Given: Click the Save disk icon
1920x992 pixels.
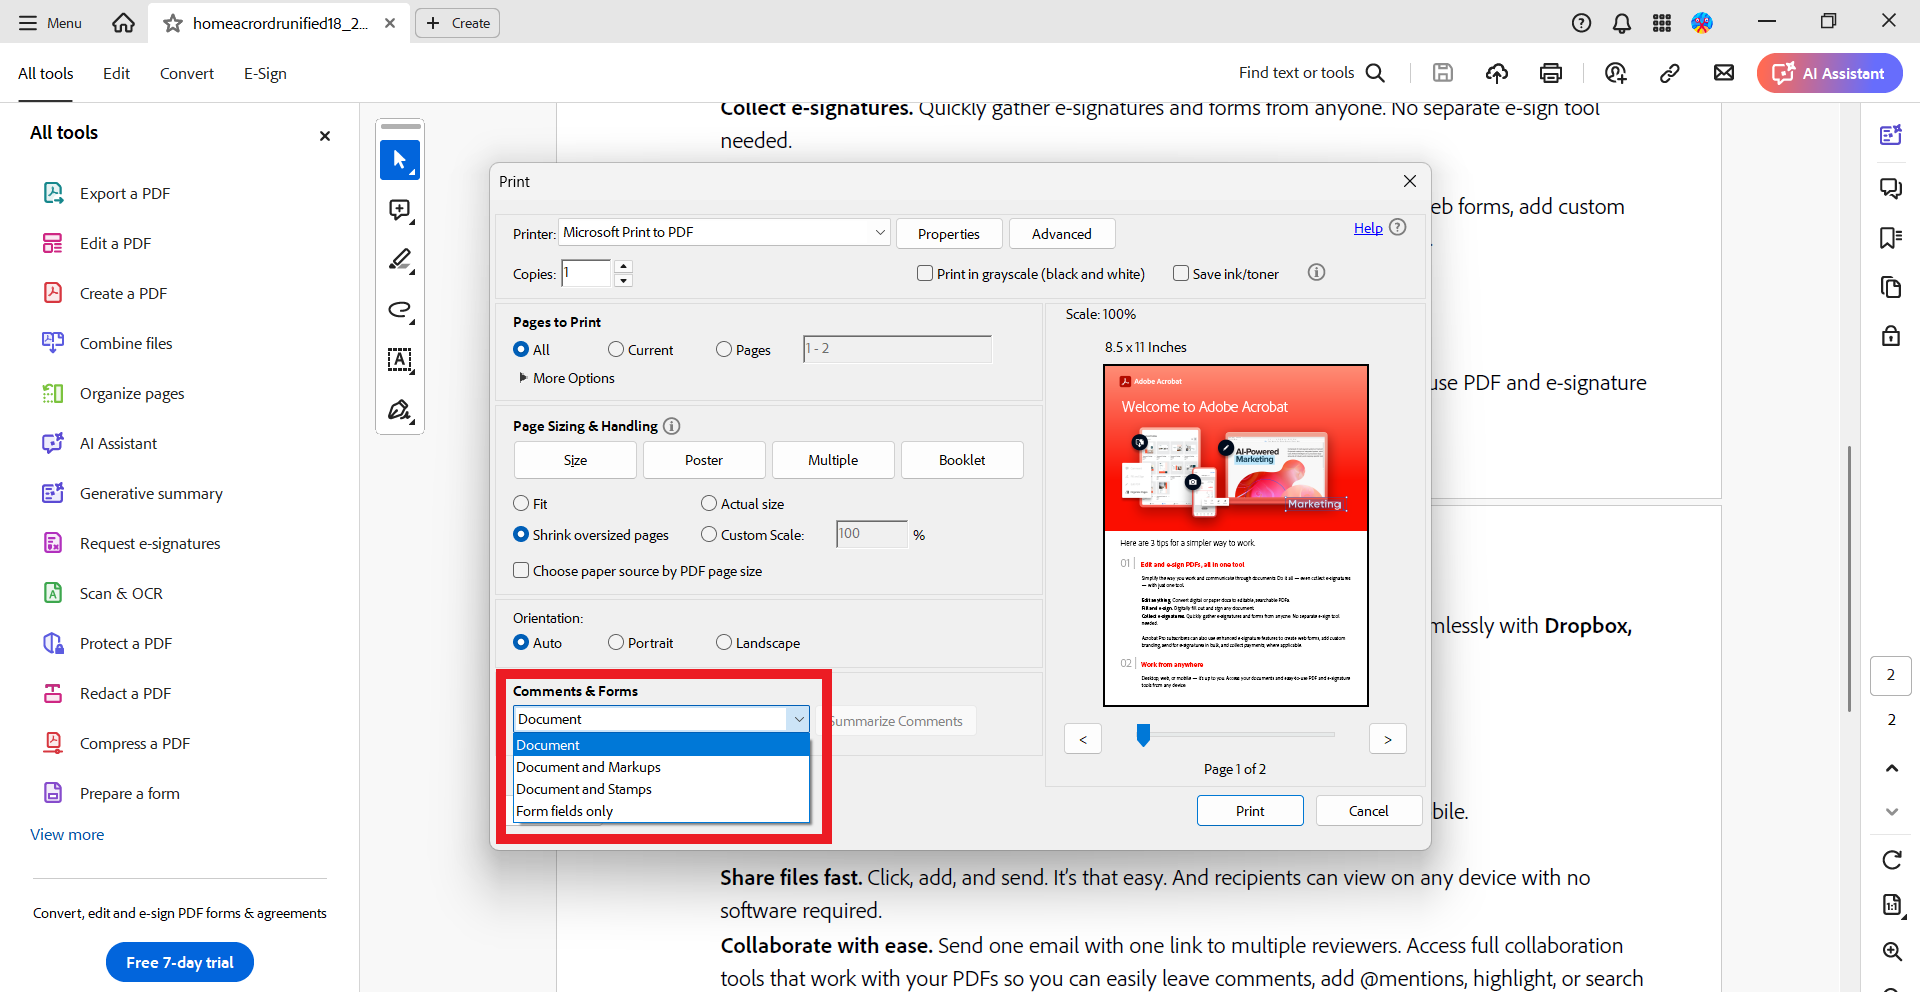Looking at the screenshot, I should click(1442, 73).
